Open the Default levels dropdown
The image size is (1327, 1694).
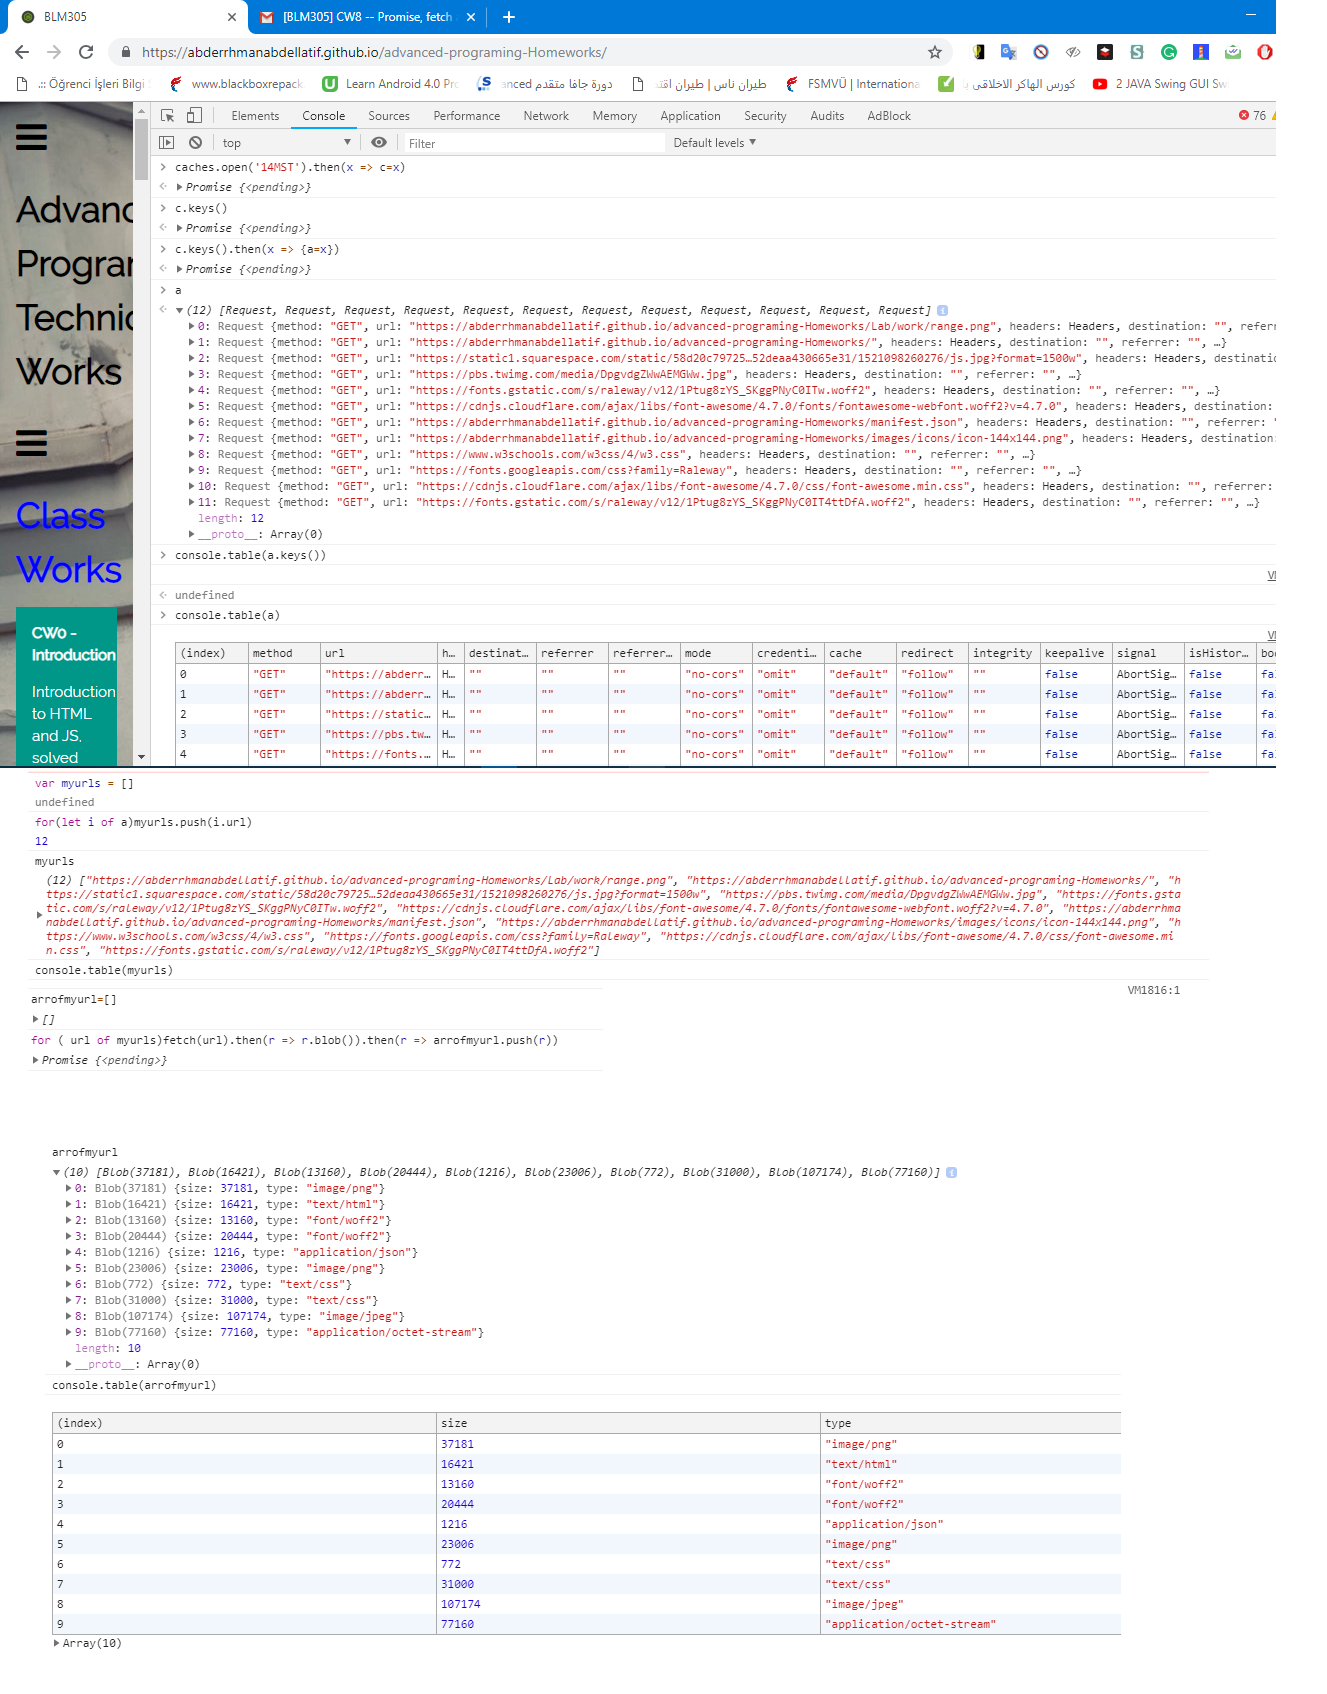pyautogui.click(x=715, y=143)
